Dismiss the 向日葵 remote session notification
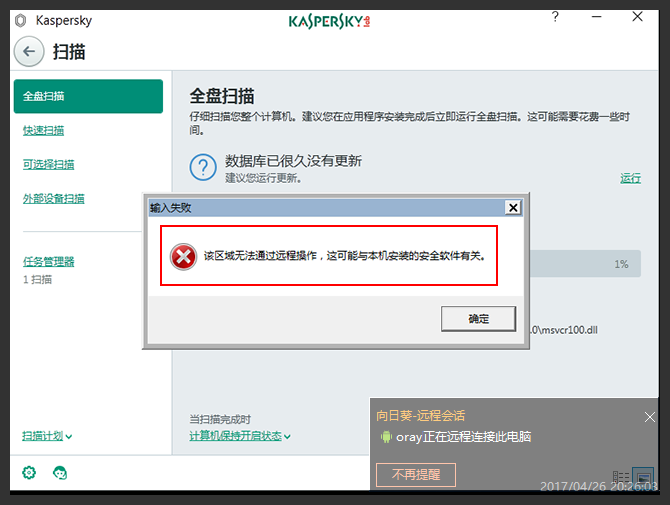This screenshot has height=505, width=670. (x=649, y=417)
